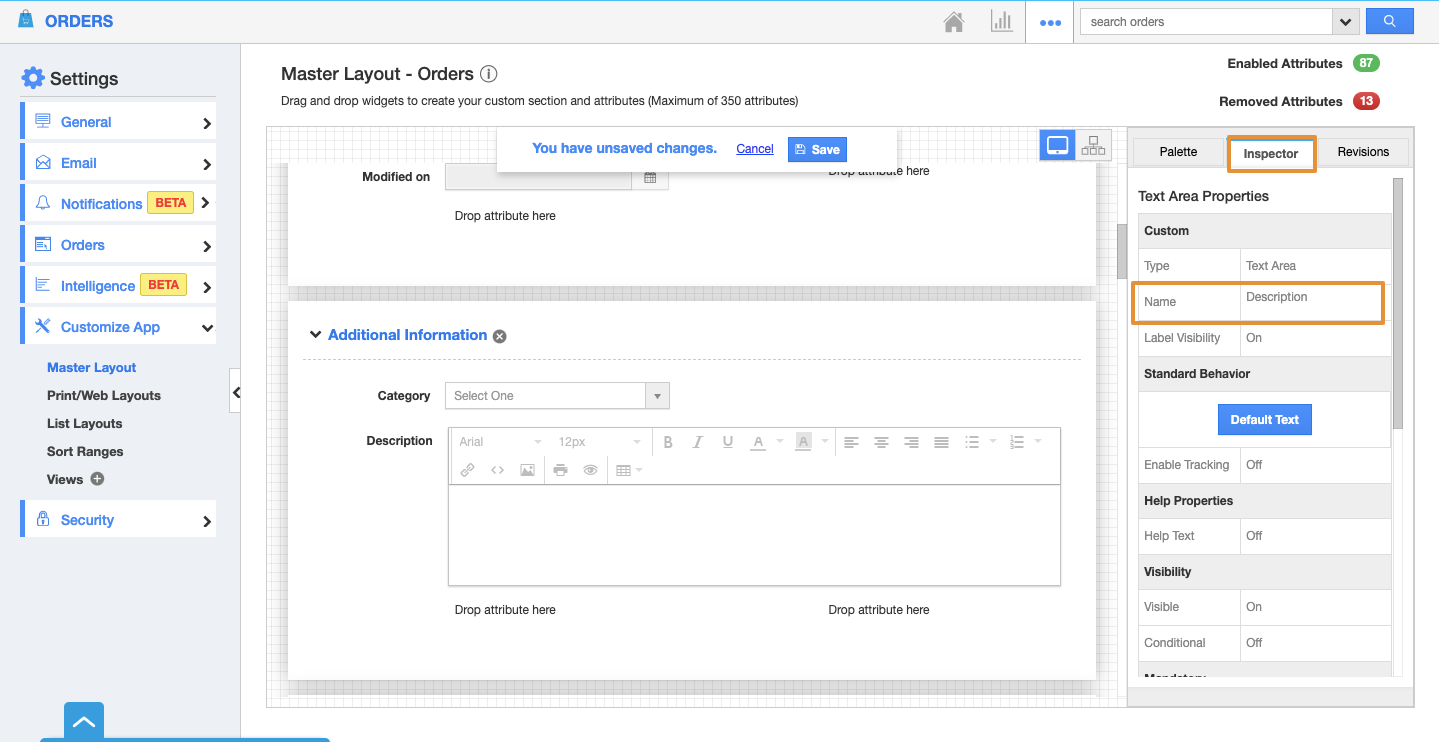1439x742 pixels.
Task: Click the Cancel link
Action: point(755,149)
